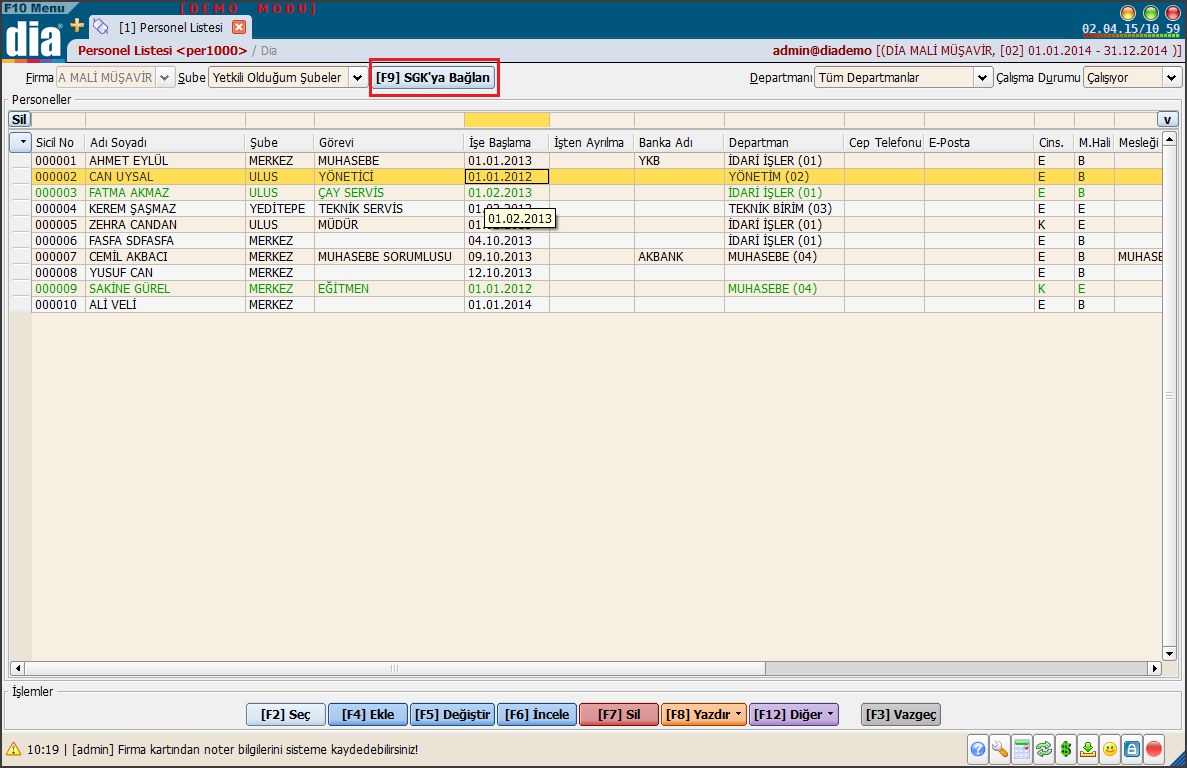1187x768 pixels.
Task: Click the 01.01.2012 date cell of CAN UYSAL
Action: (506, 176)
